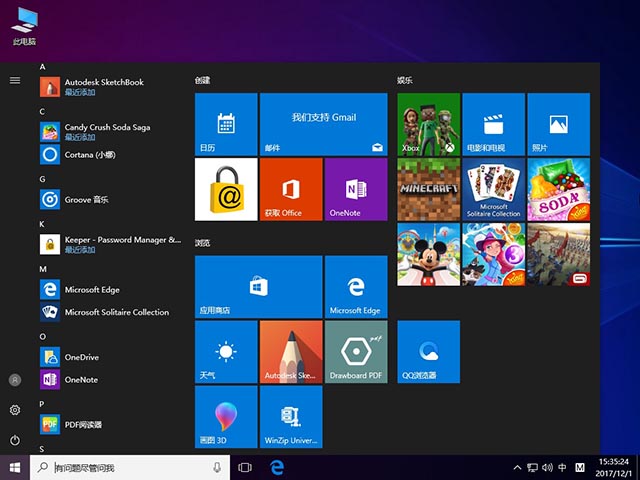This screenshot has height=480, width=640.
Task: Launch the Autodesk SketchBook tile
Action: coord(291,352)
